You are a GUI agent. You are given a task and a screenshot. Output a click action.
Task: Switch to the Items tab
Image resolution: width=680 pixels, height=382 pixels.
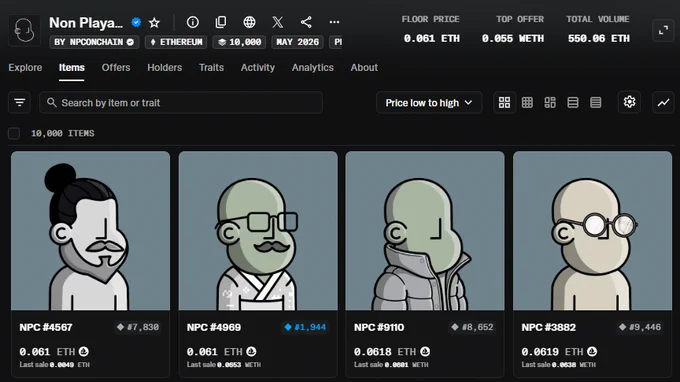click(x=72, y=68)
